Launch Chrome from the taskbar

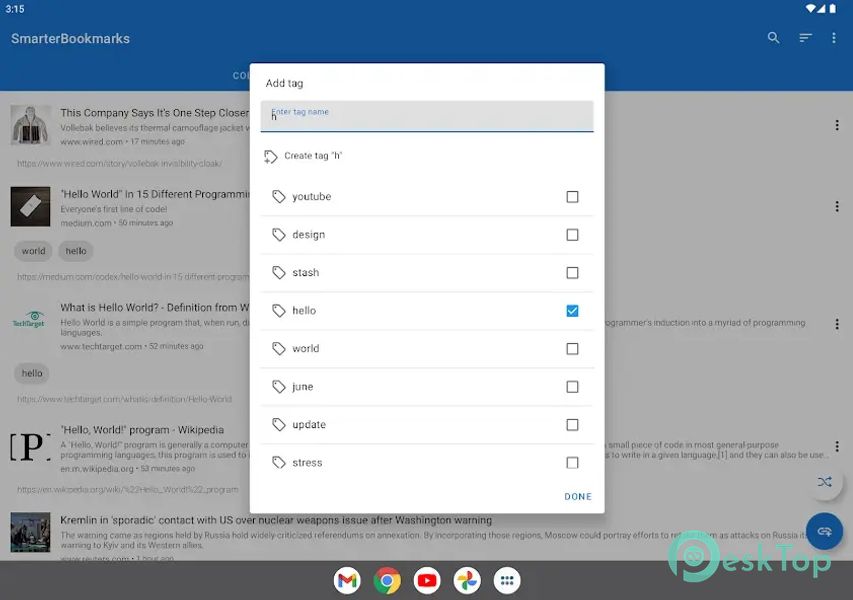[387, 580]
